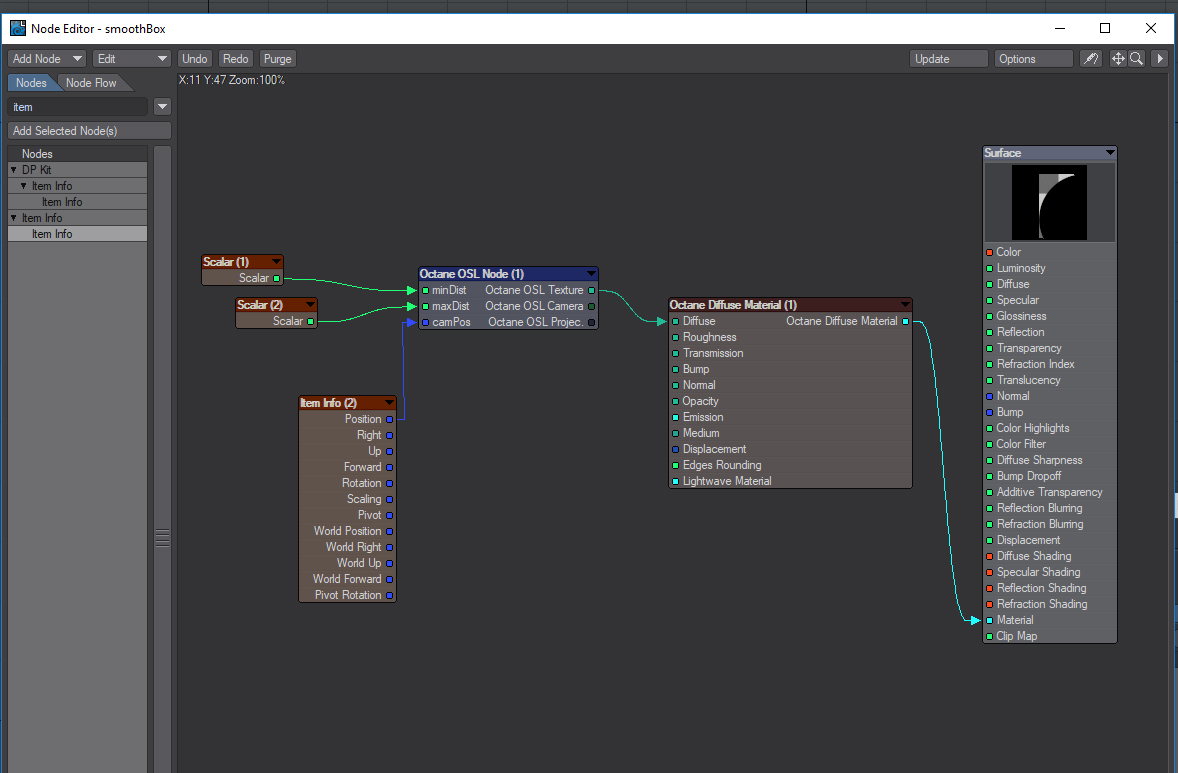Screen dimensions: 1178x773
Task: Click the Normal input connector on Surface node
Action: point(989,397)
